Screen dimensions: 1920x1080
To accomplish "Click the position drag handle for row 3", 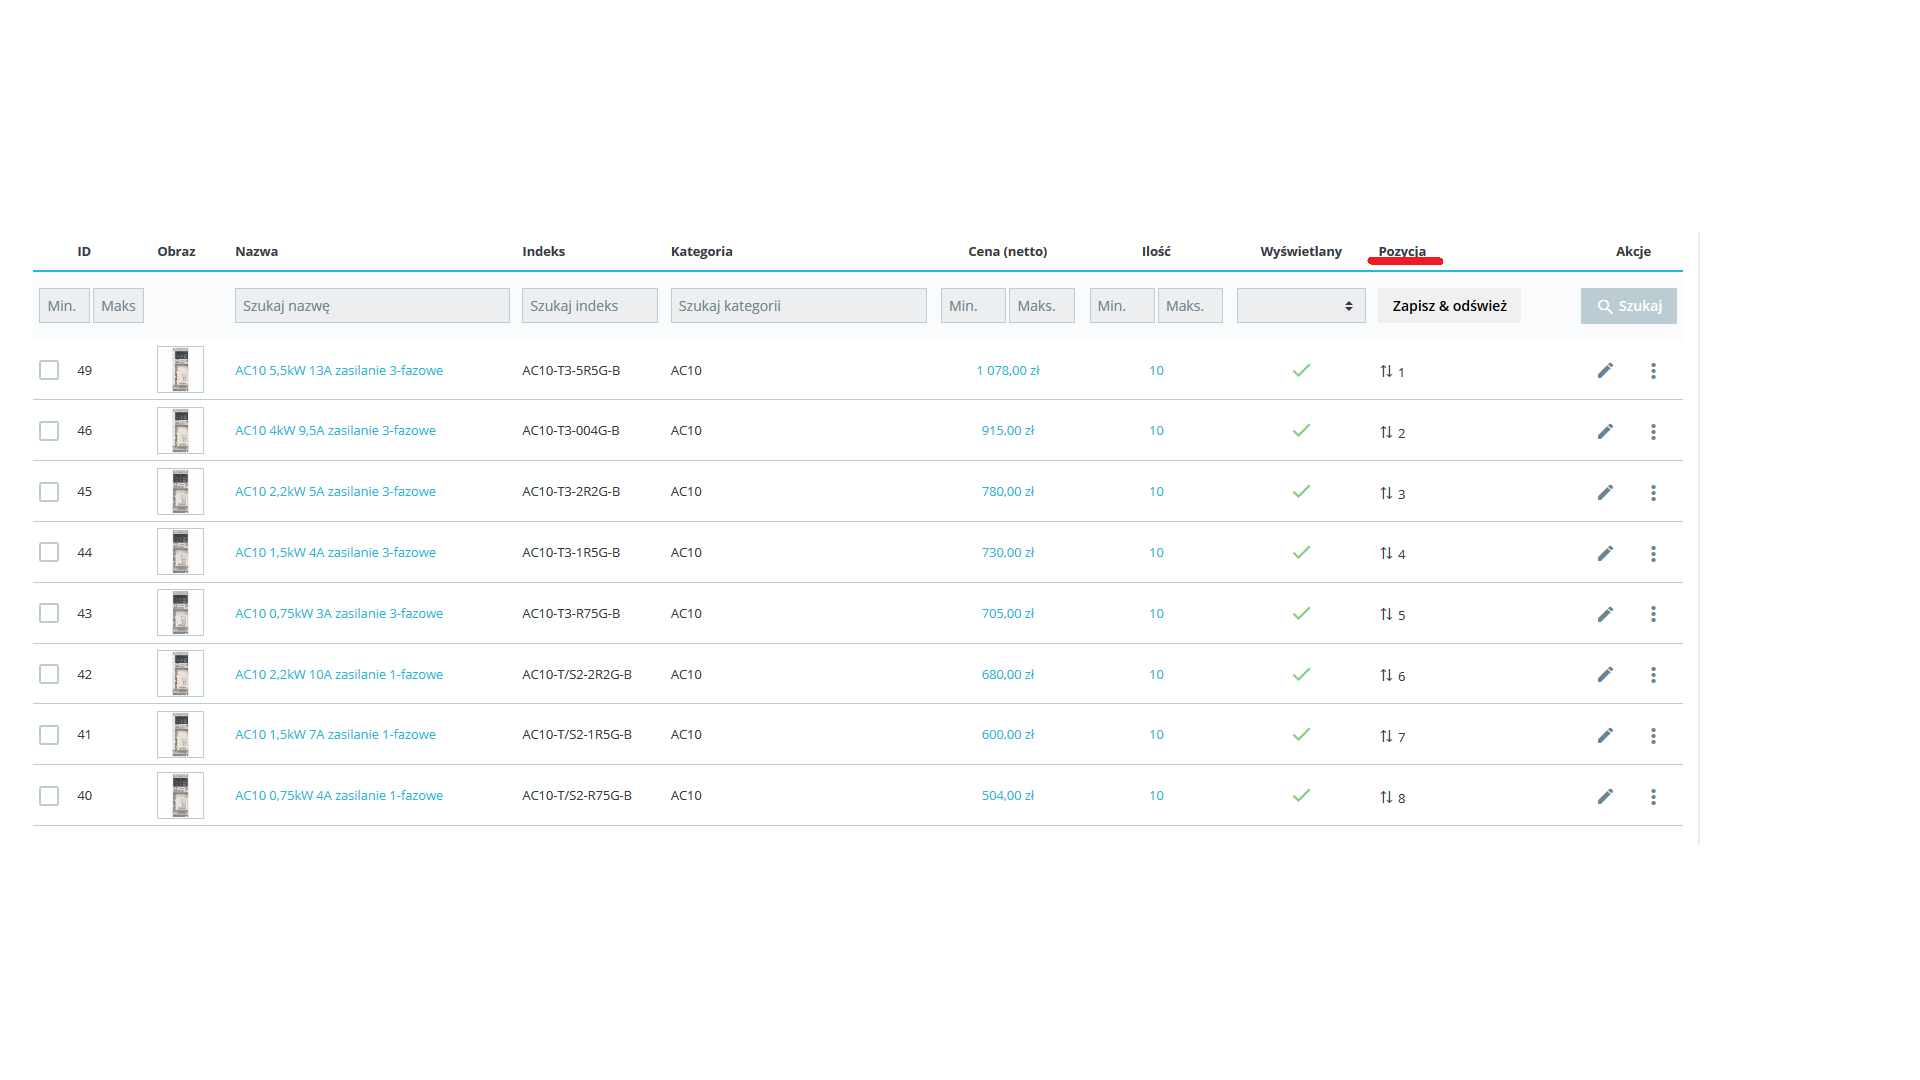I will pyautogui.click(x=1386, y=493).
